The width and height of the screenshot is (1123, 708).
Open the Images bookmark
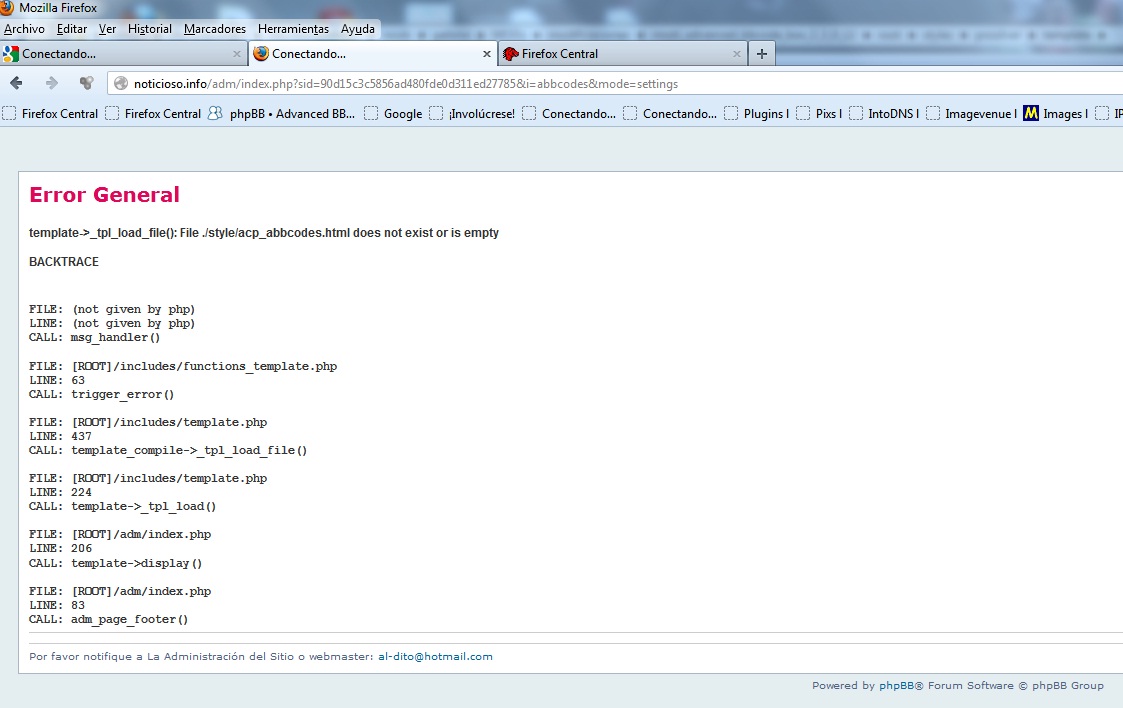click(x=1056, y=113)
